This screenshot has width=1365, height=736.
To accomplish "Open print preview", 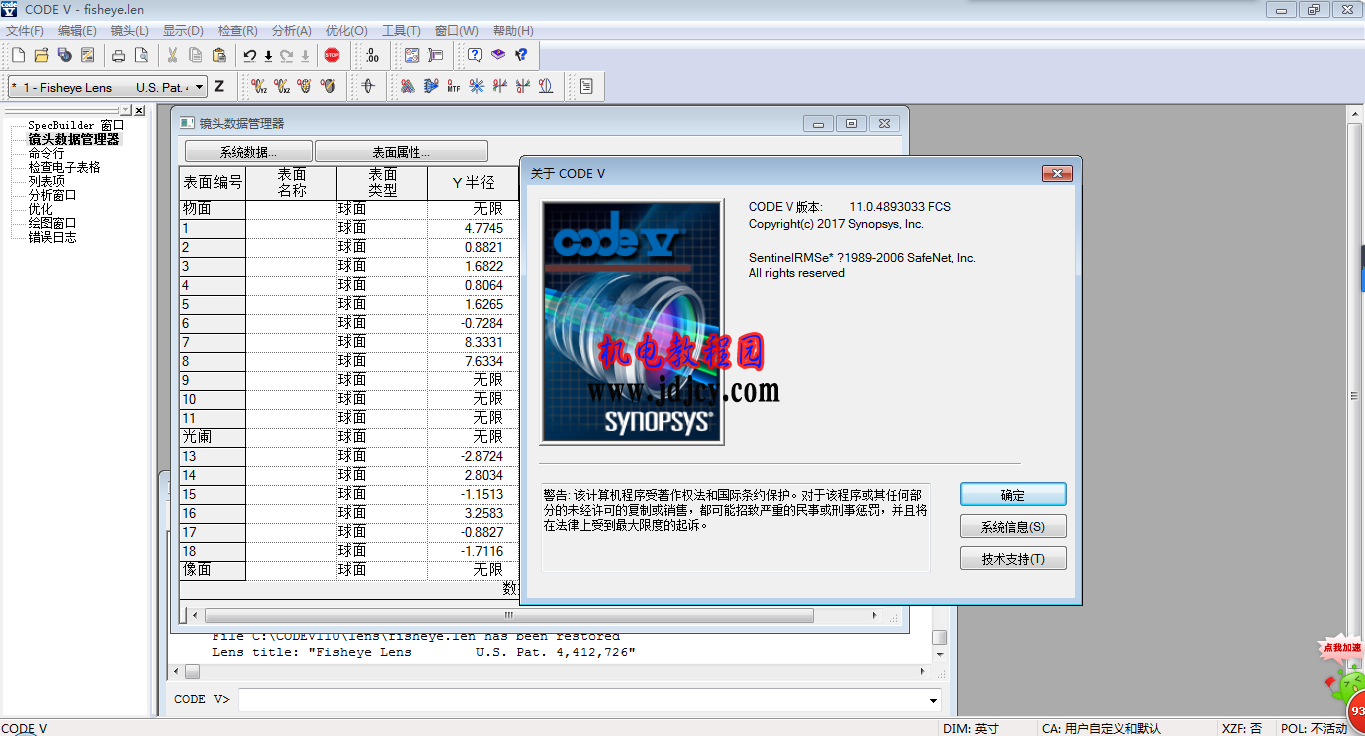I will pyautogui.click(x=141, y=55).
